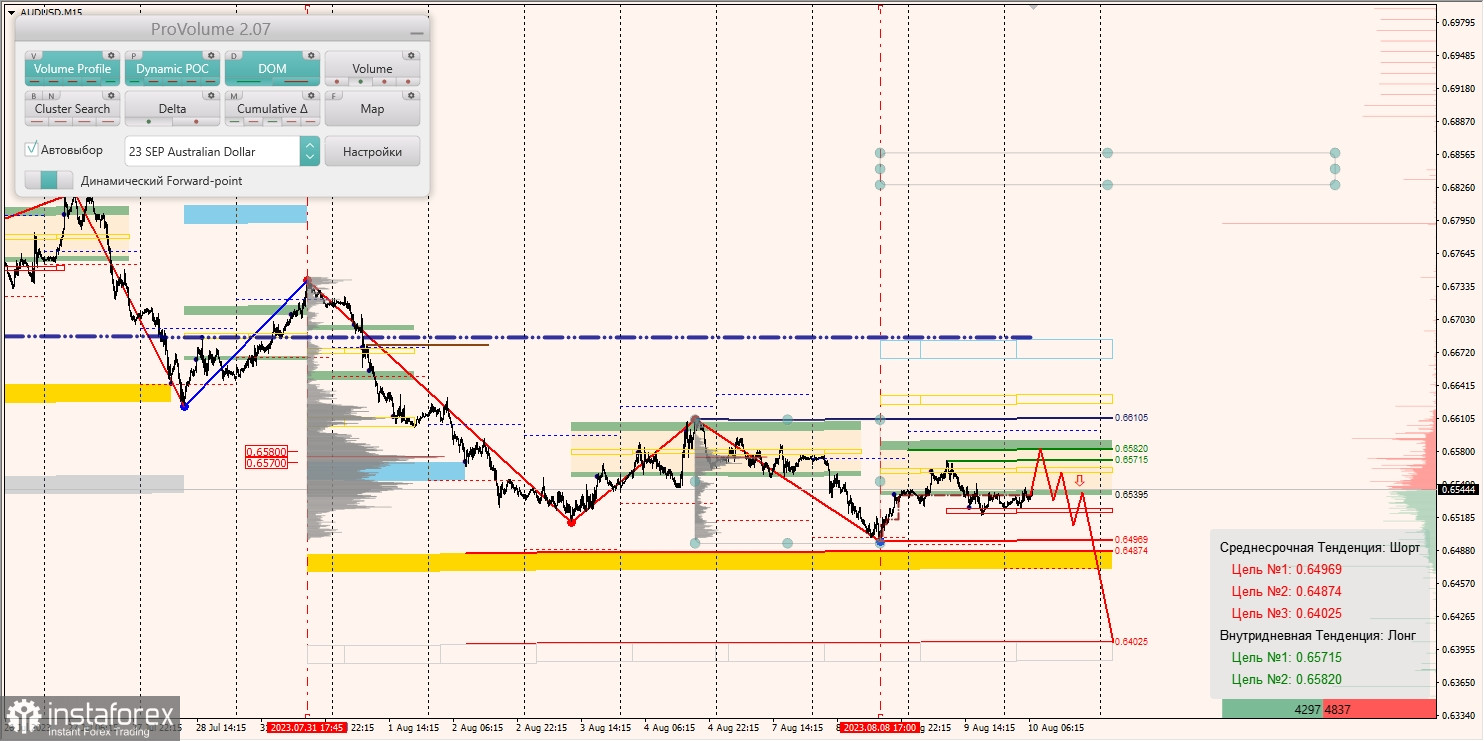Toggle the Delta indicator
The width and height of the screenshot is (1484, 741).
point(172,109)
